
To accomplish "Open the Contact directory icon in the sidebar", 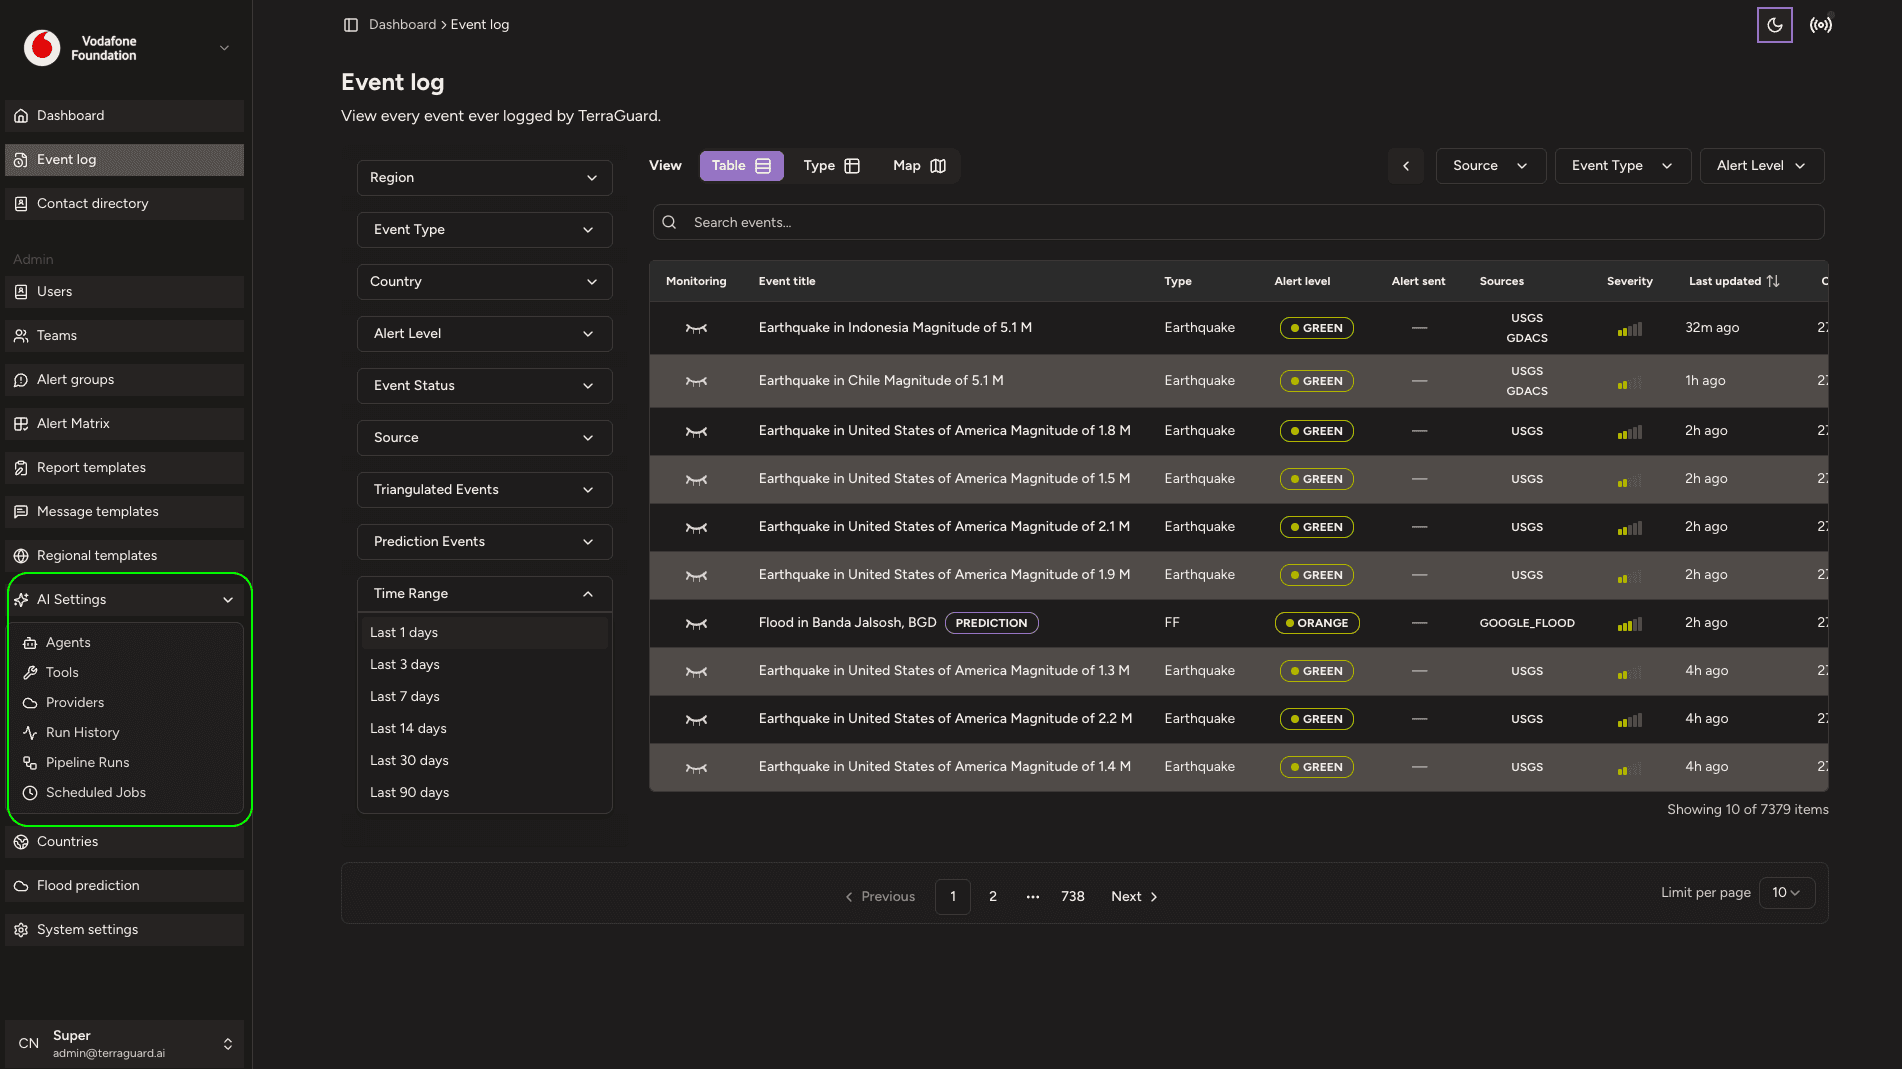I will pyautogui.click(x=21, y=204).
